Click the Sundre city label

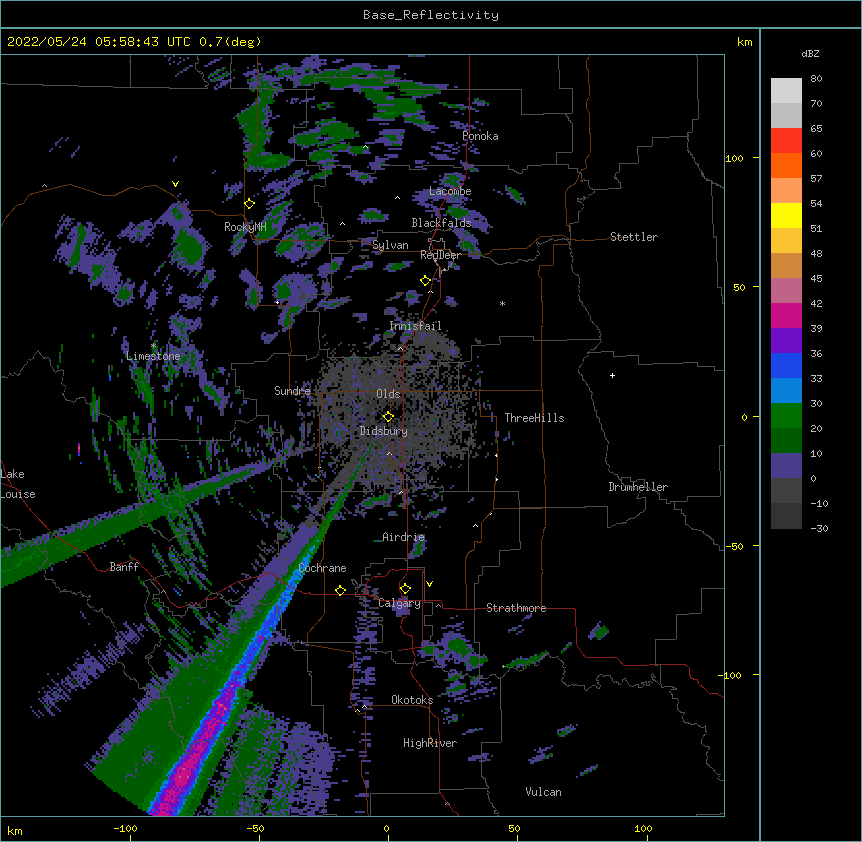pos(292,391)
